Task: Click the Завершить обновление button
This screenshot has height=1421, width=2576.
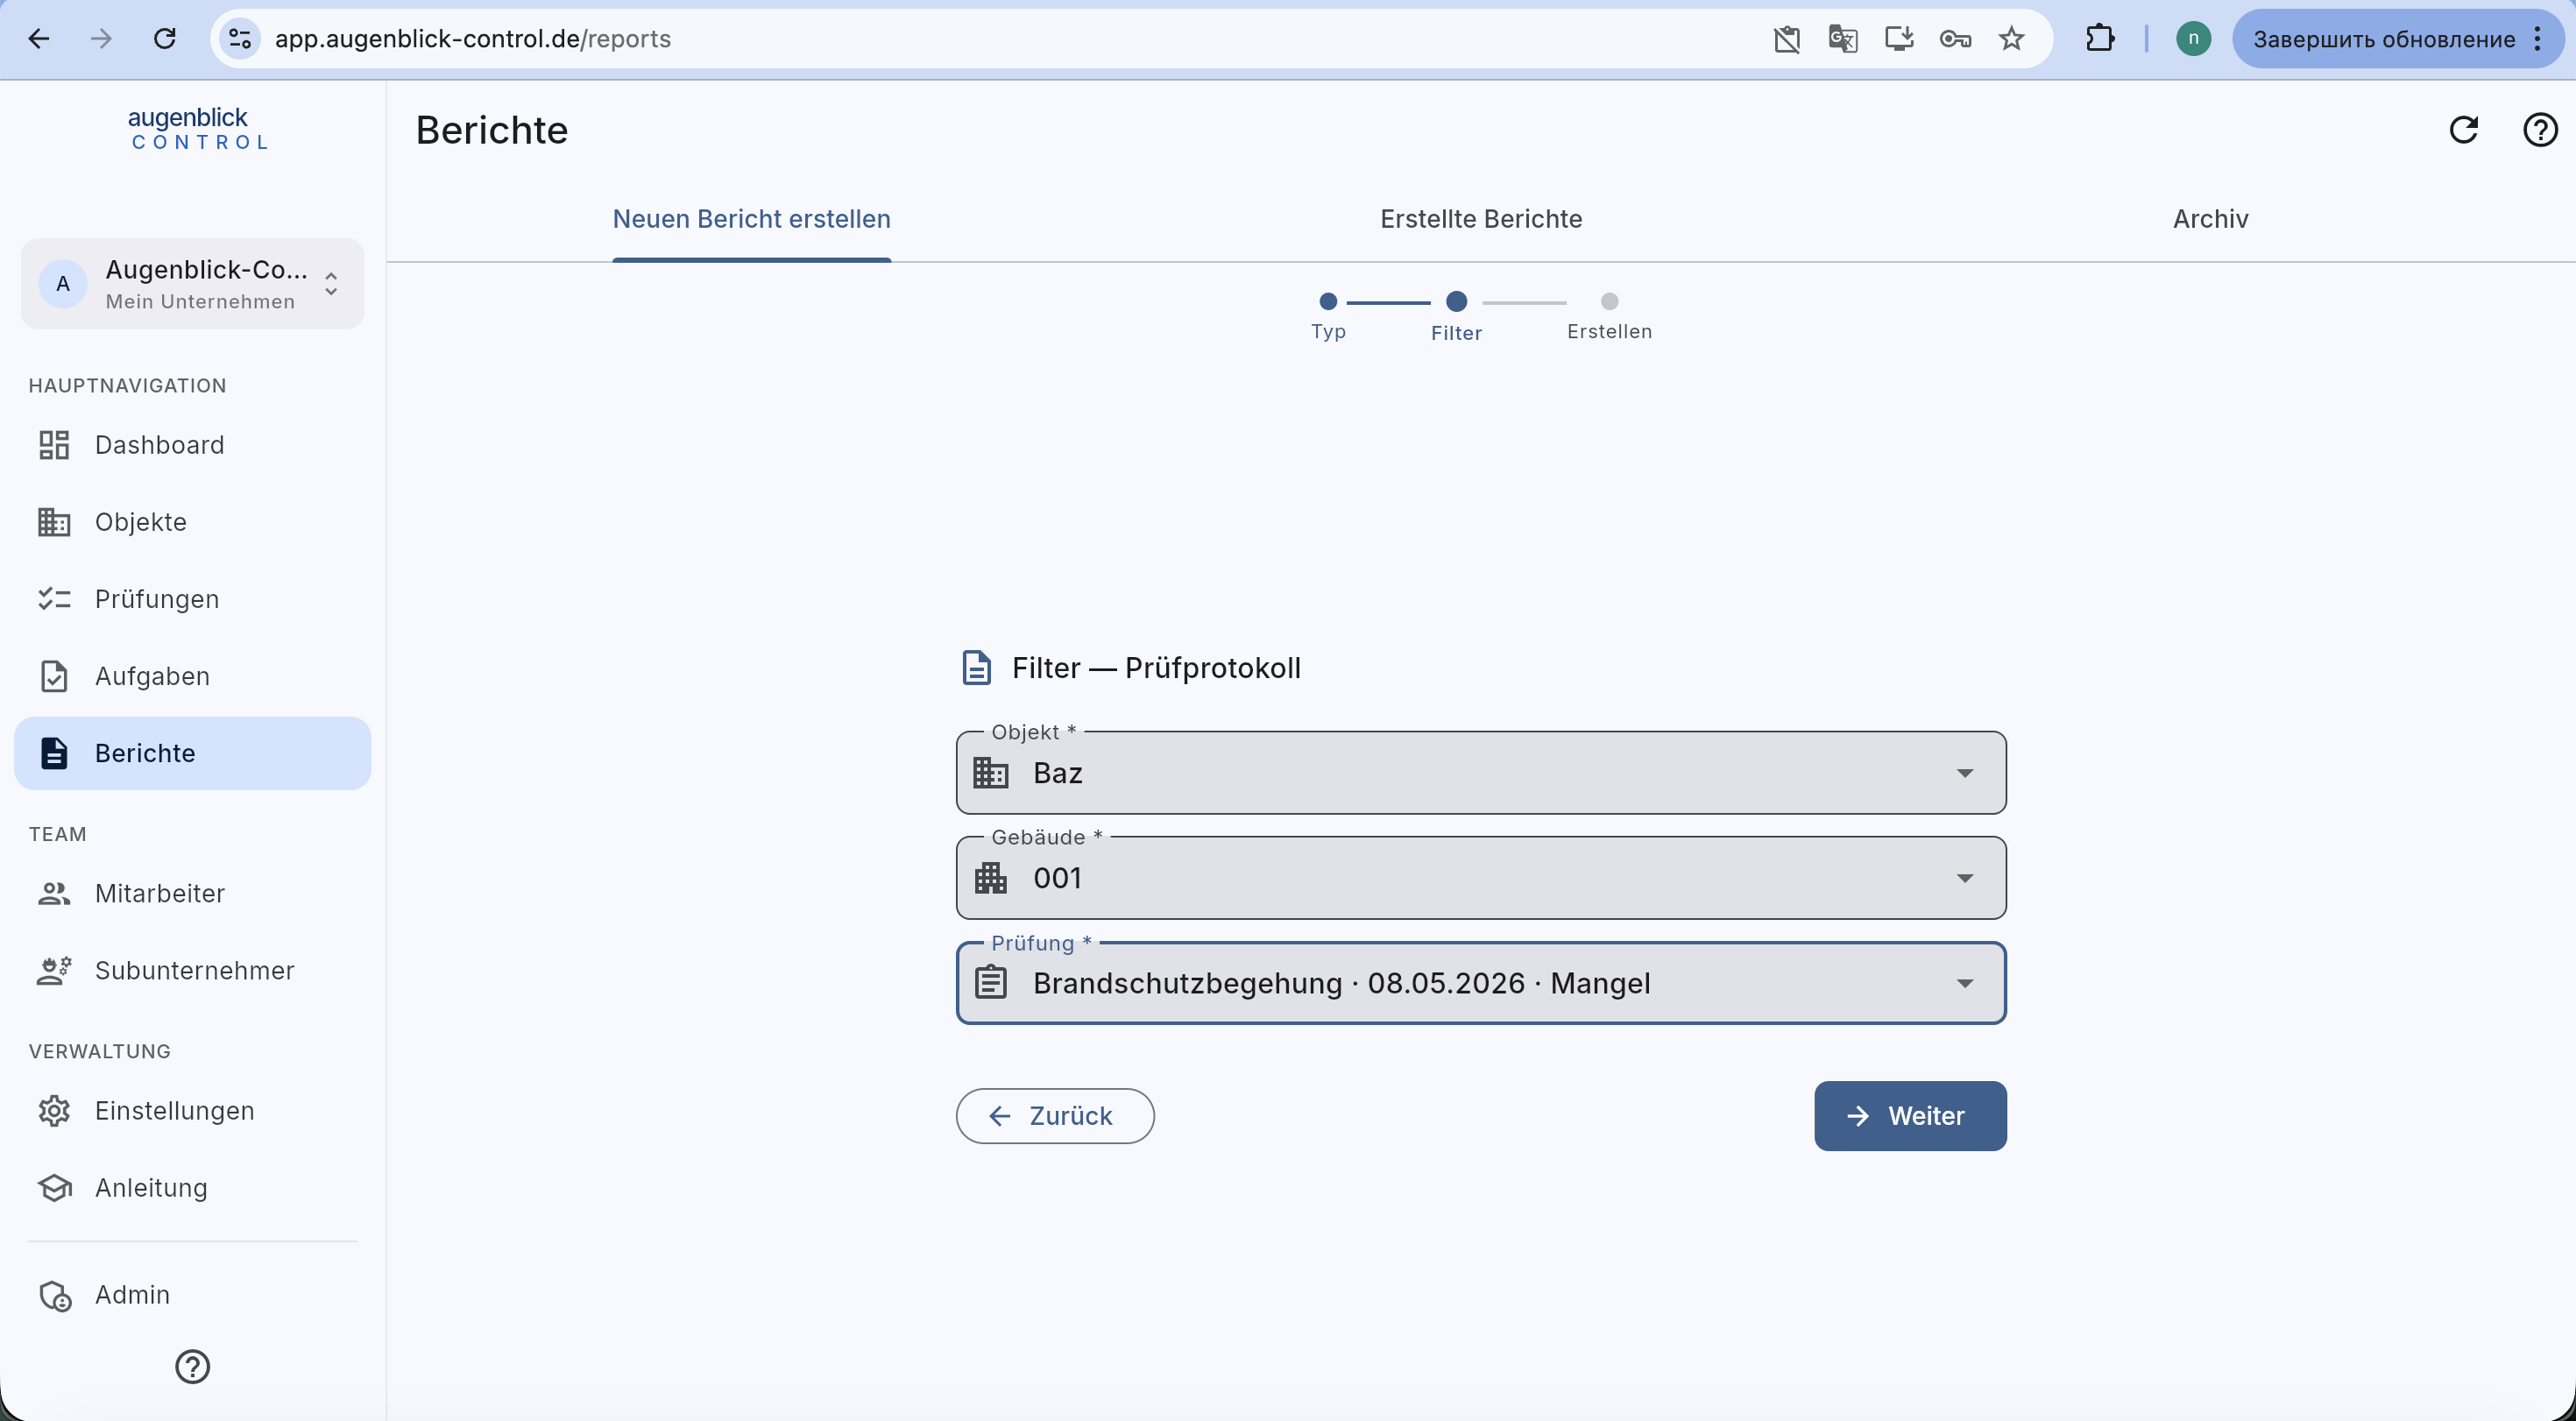Action: [2384, 39]
